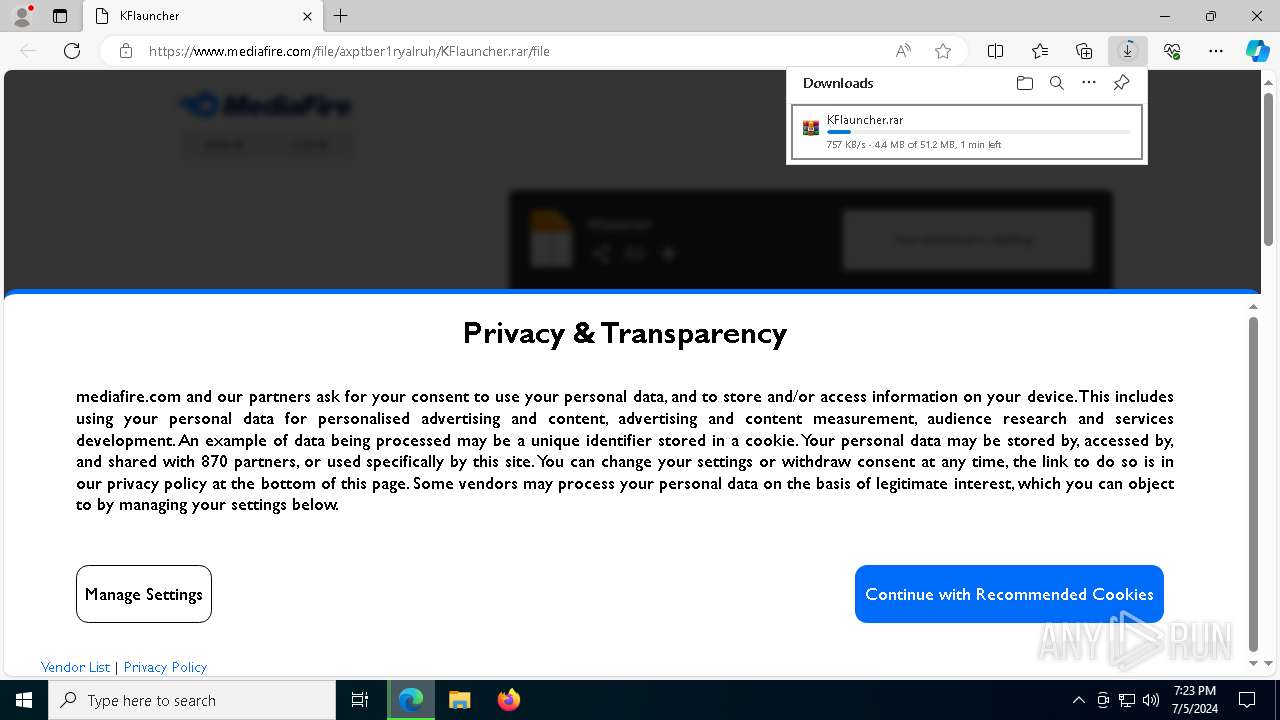Open the Windows Start menu
This screenshot has width=1280, height=720.
click(x=24, y=700)
